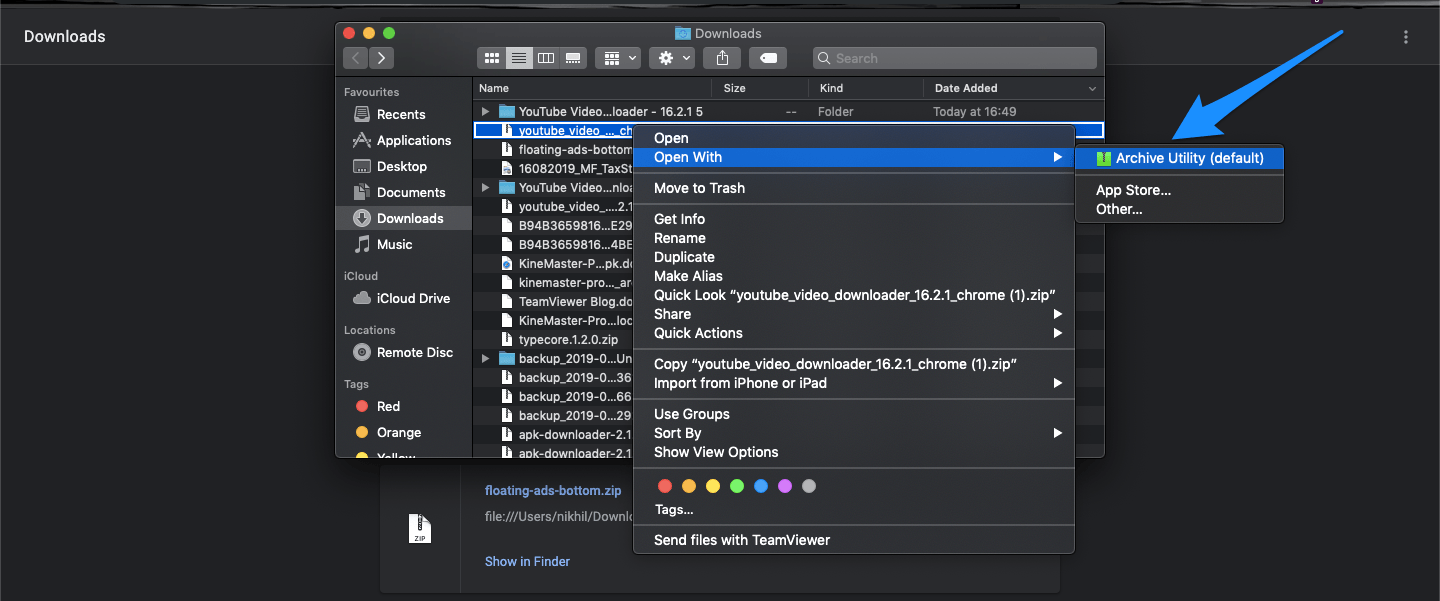Select iCloud Drive in the sidebar

409,298
